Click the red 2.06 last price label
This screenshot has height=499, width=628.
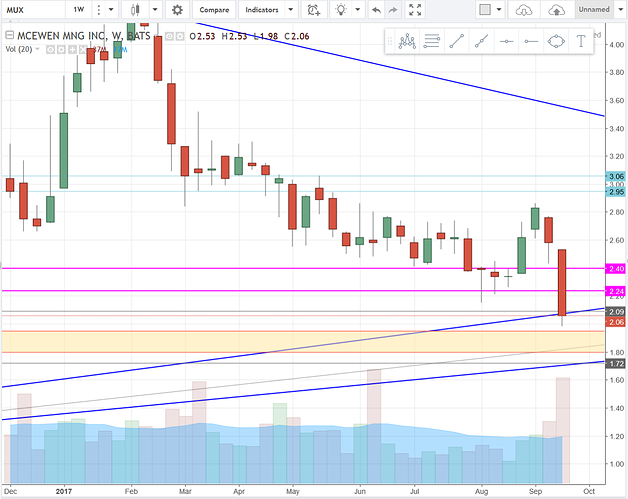616,322
